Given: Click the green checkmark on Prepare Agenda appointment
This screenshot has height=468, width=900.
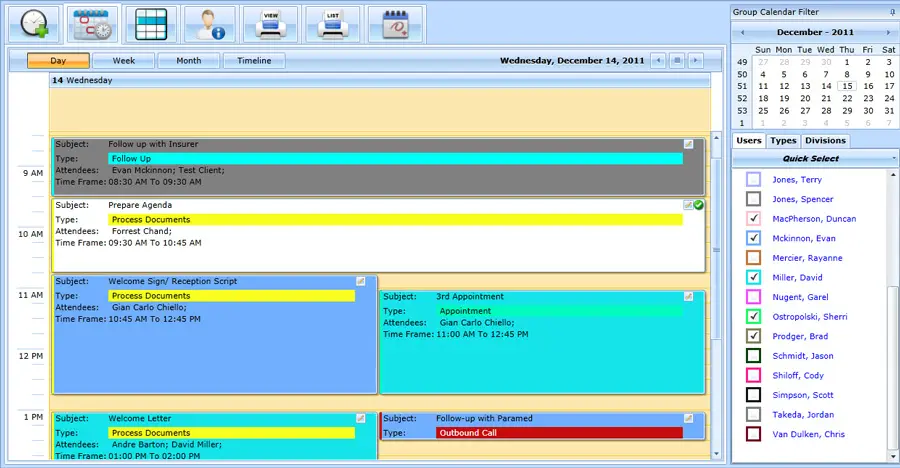Looking at the screenshot, I should click(699, 205).
